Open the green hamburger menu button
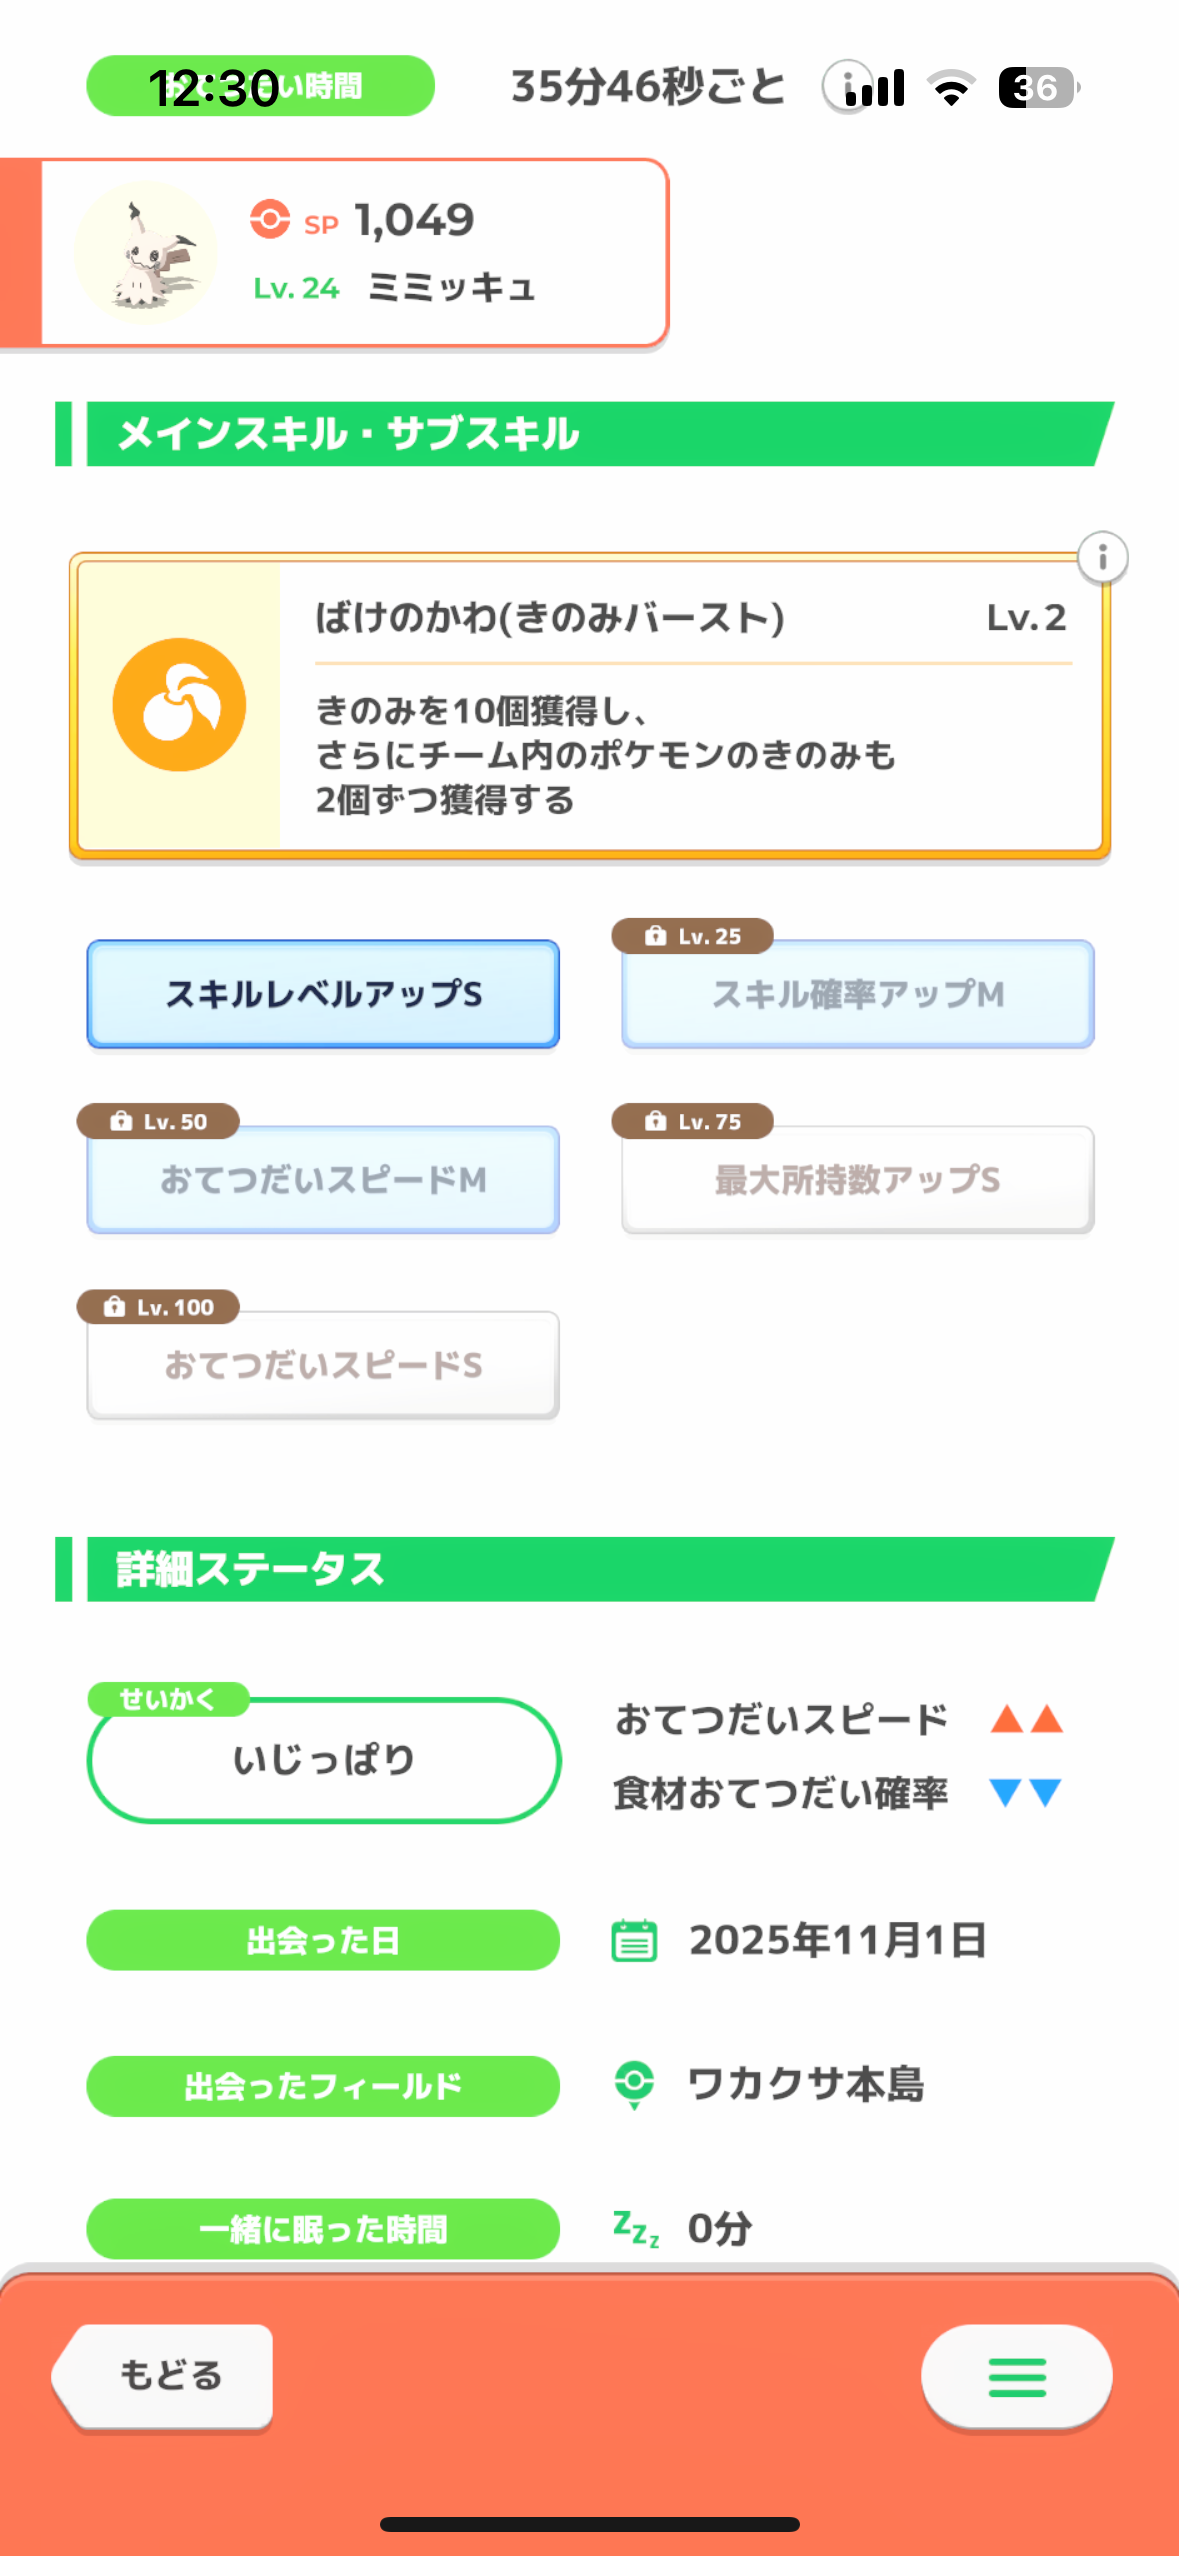This screenshot has width=1179, height=2556. 1016,2376
